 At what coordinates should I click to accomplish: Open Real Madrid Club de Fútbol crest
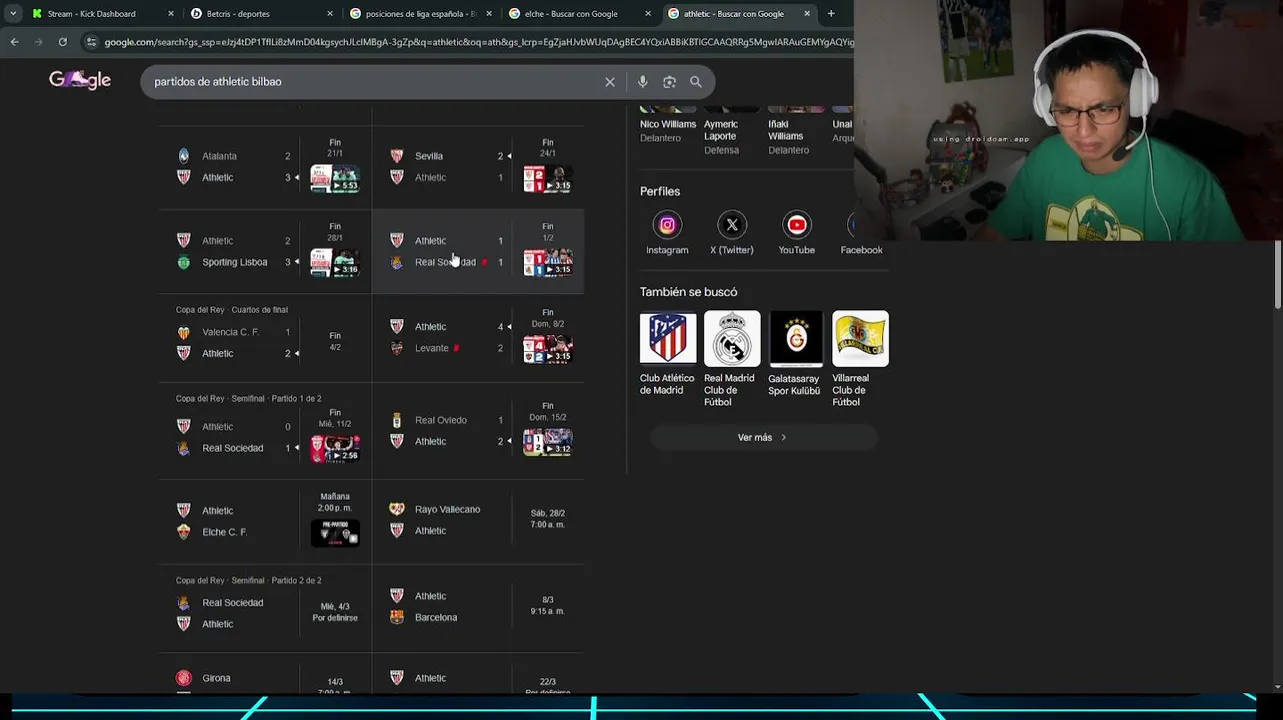[x=732, y=338]
